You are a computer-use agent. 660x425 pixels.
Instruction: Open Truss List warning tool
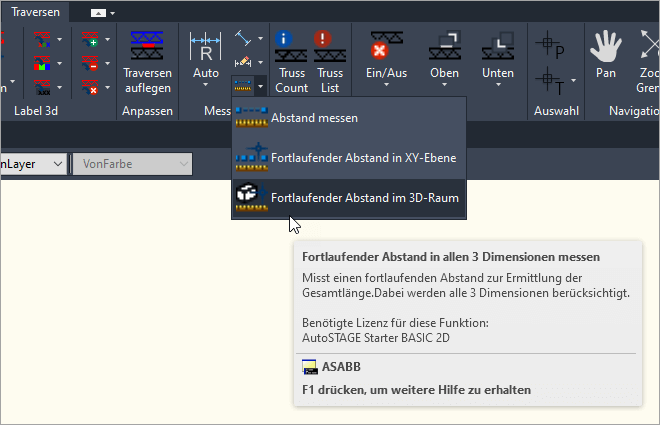(330, 62)
